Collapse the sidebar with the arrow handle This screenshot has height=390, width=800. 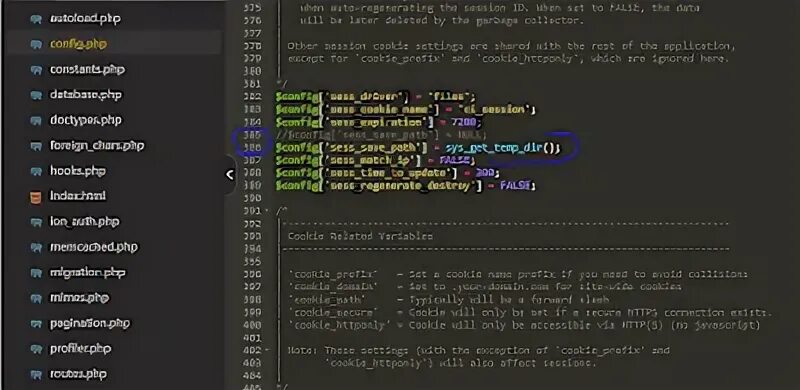point(230,175)
